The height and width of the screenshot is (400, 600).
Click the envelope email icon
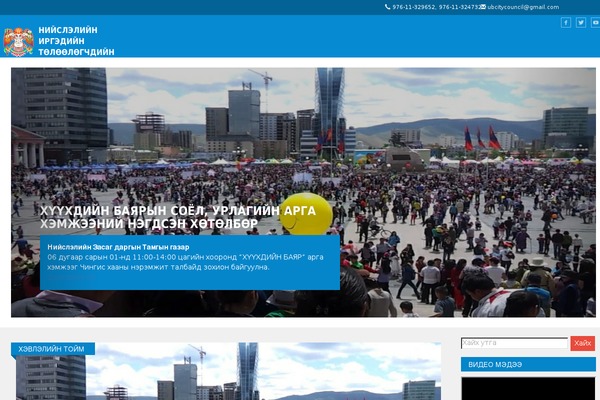pos(483,7)
